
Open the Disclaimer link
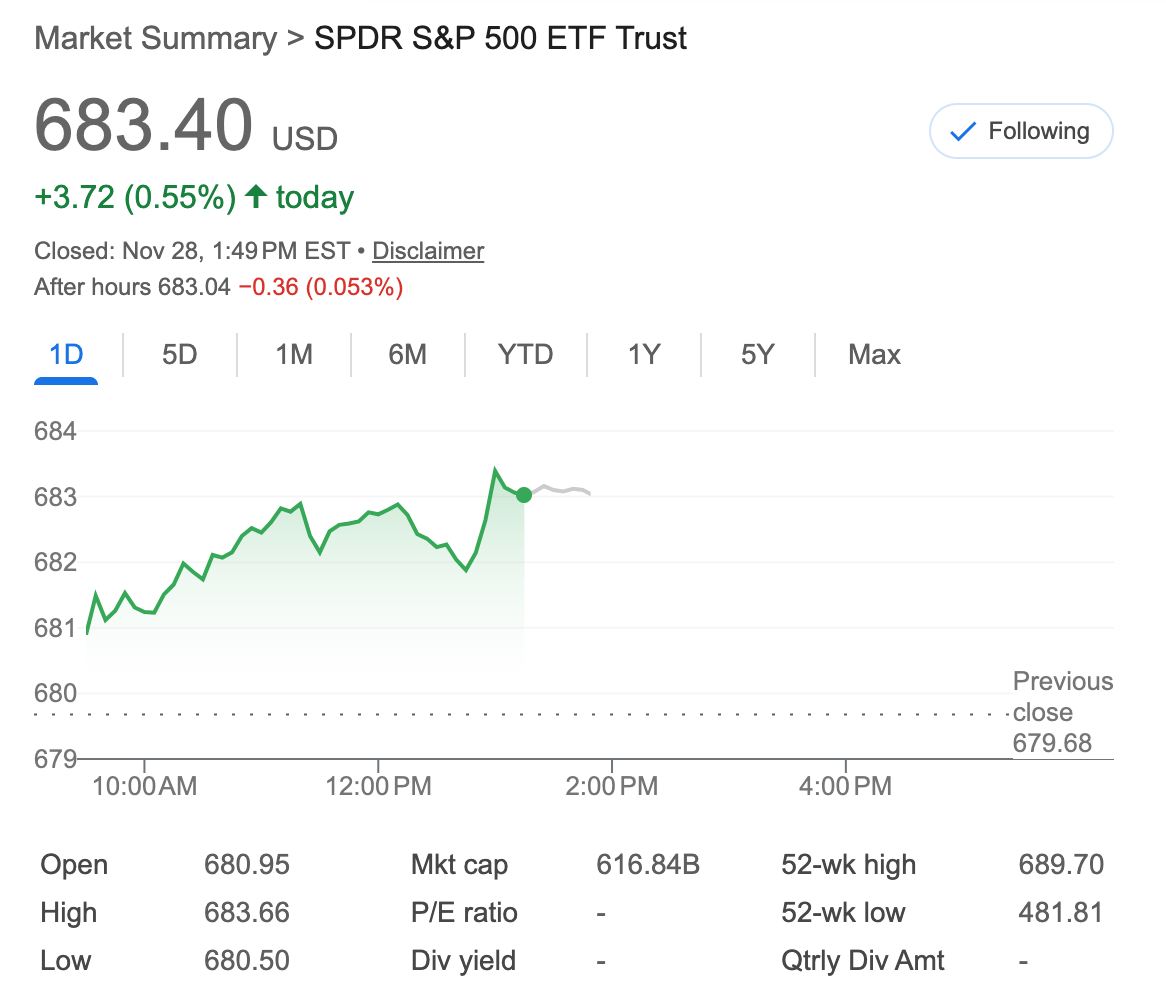[428, 251]
